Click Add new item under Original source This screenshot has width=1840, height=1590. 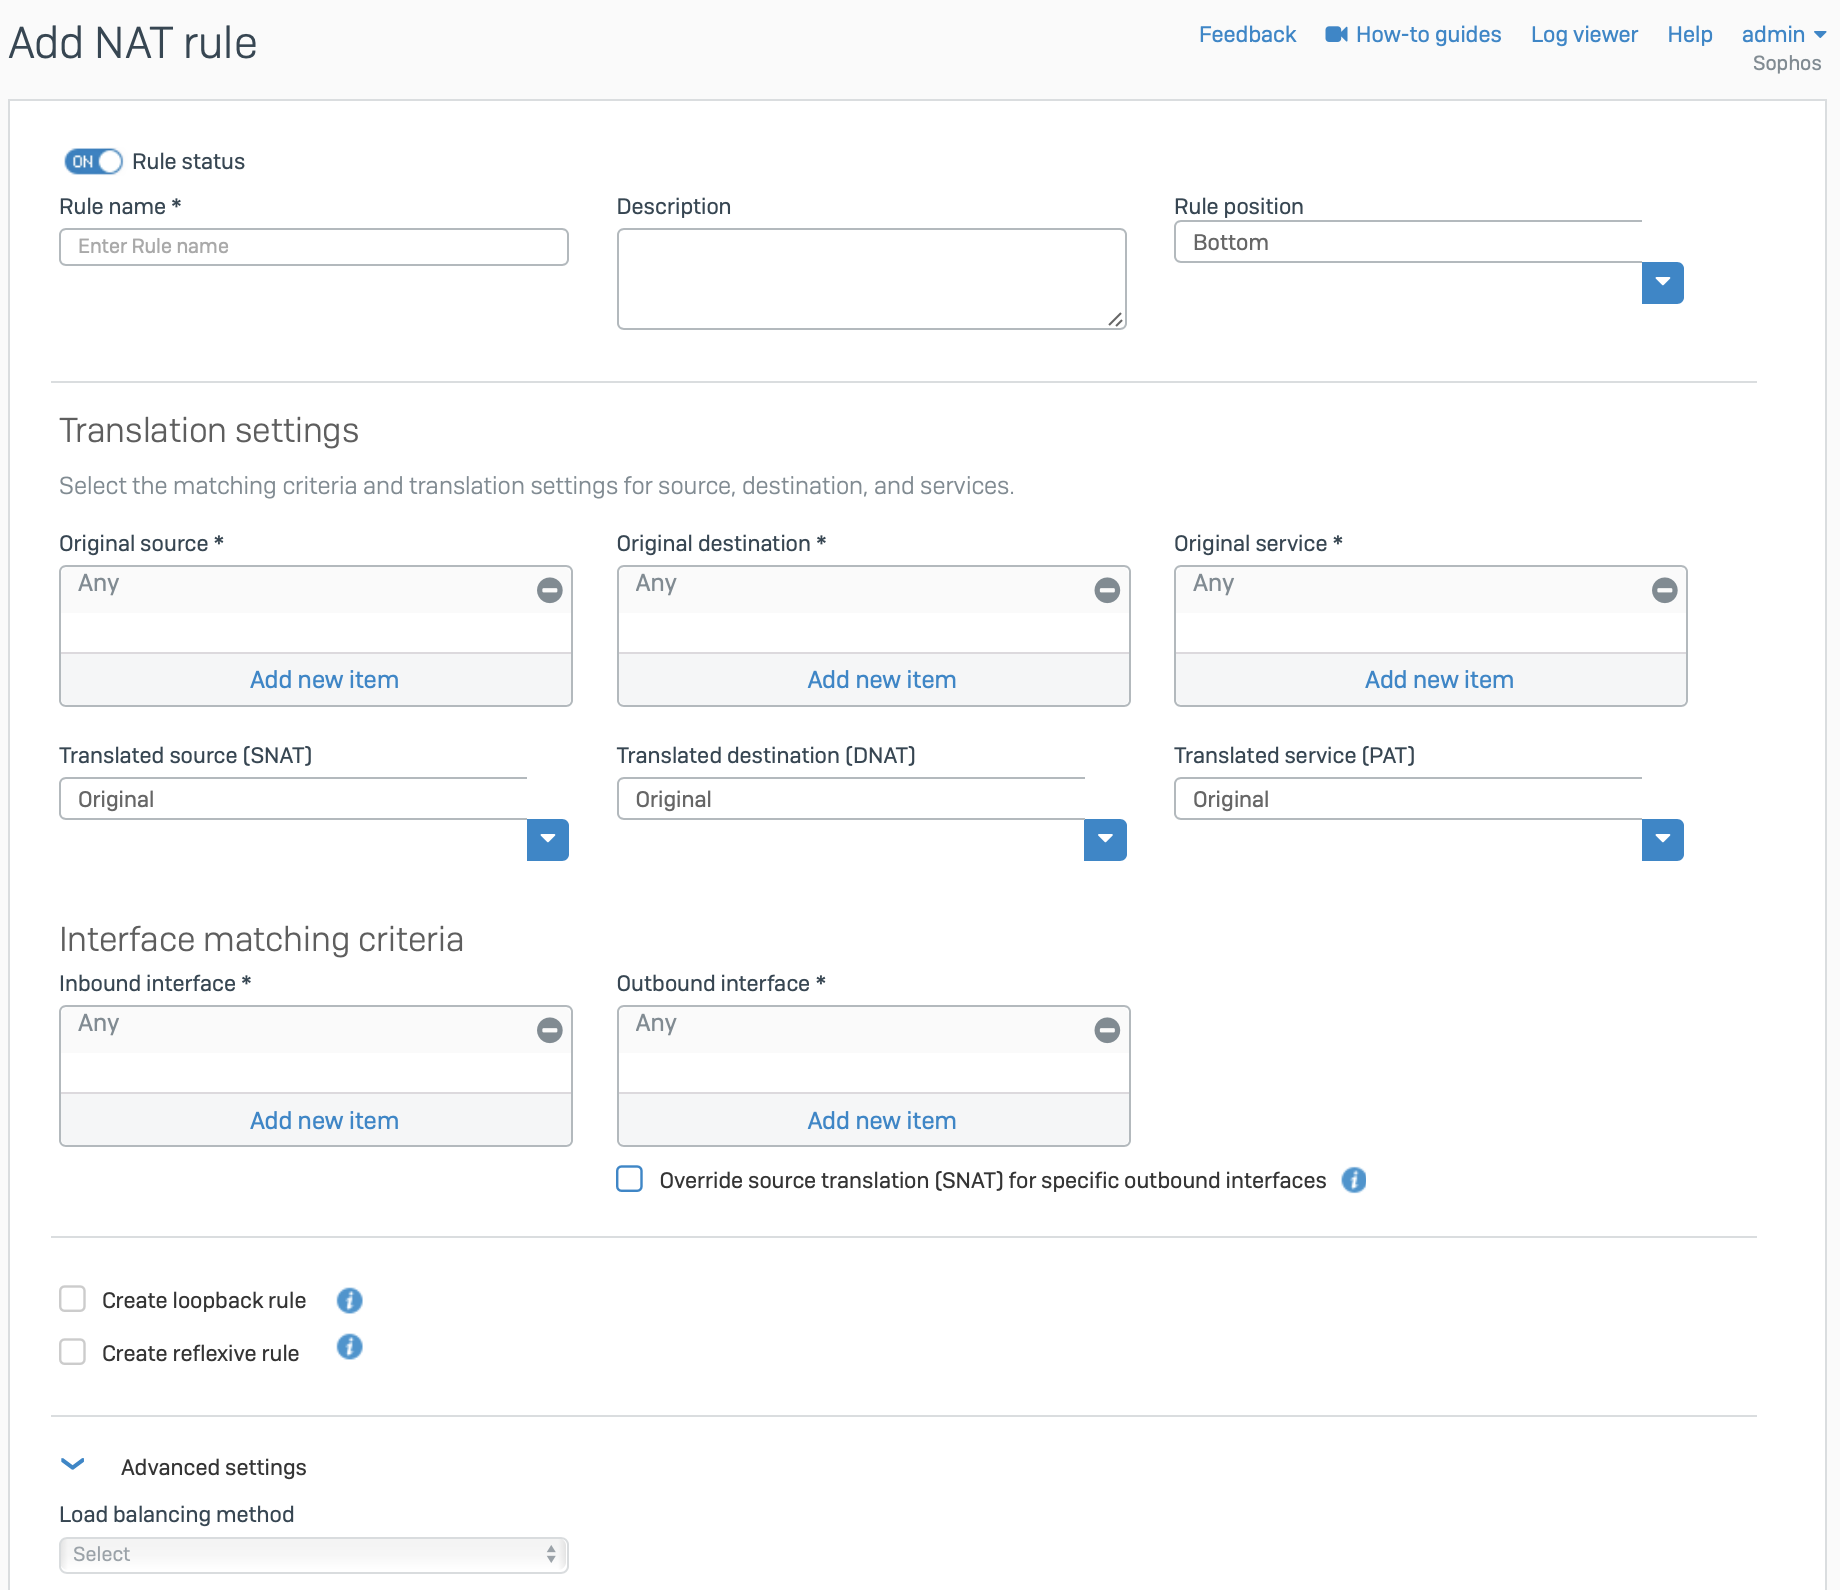324,680
